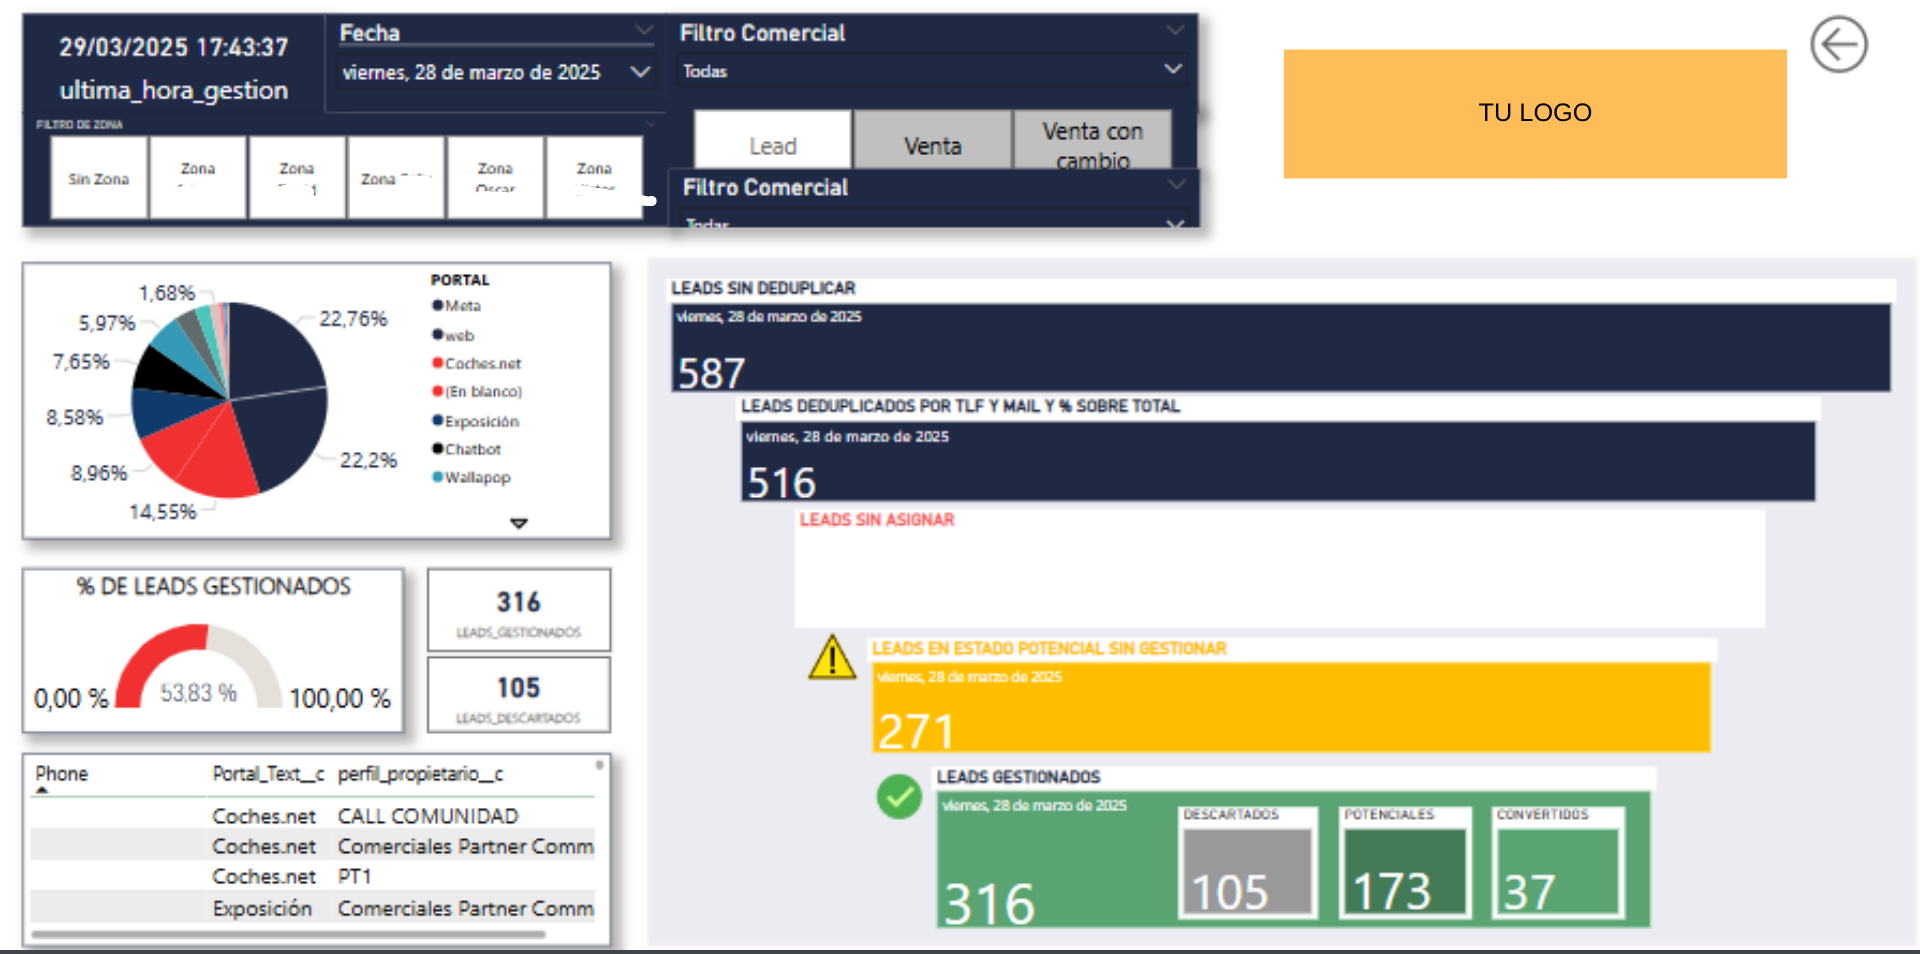Select the Meta legend marker
Screen dimensions: 1920x954
[437, 305]
